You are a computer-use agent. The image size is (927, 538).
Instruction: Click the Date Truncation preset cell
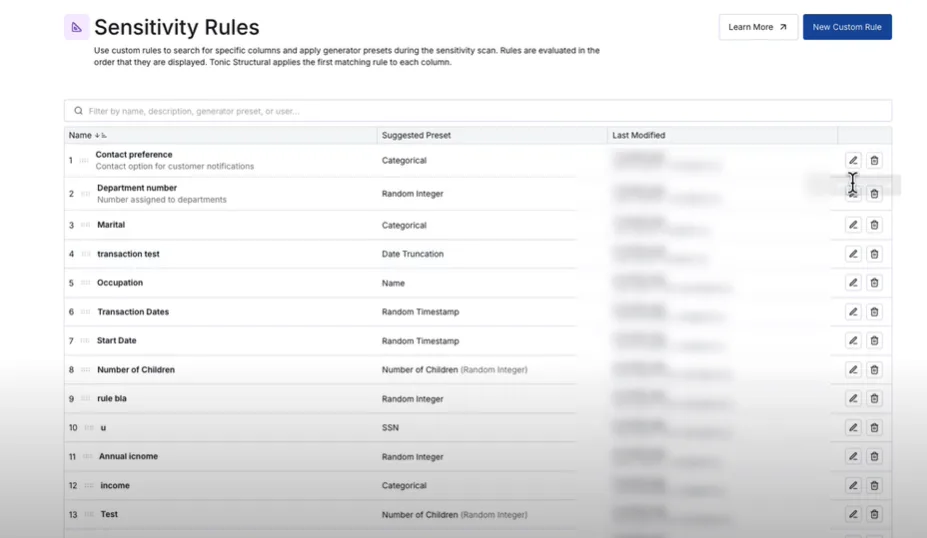pyautogui.click(x=413, y=254)
